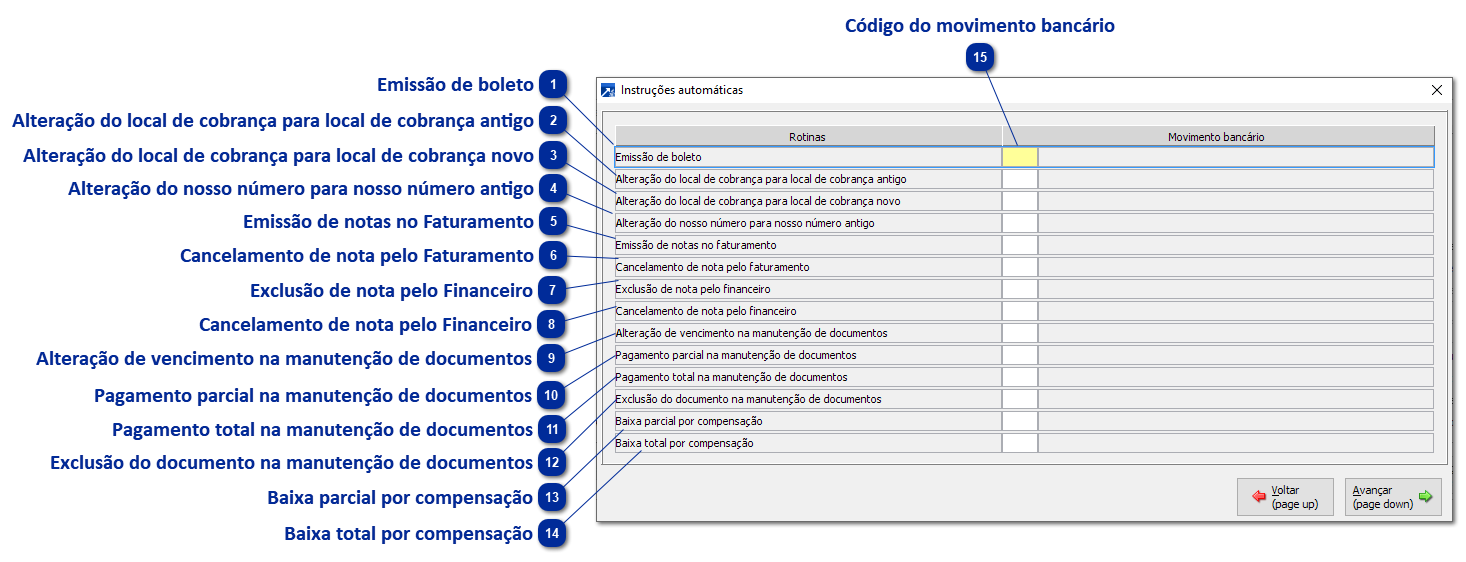Click the yellow code field for Emissão de boleto

click(x=1020, y=157)
